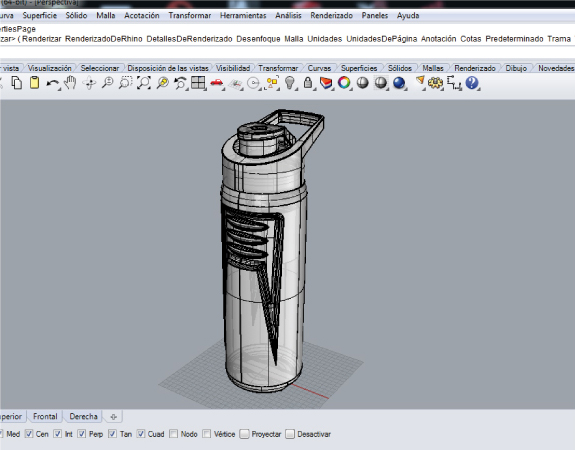Click the Zoom dynamic magnifier icon
The width and height of the screenshot is (575, 450).
click(x=107, y=83)
